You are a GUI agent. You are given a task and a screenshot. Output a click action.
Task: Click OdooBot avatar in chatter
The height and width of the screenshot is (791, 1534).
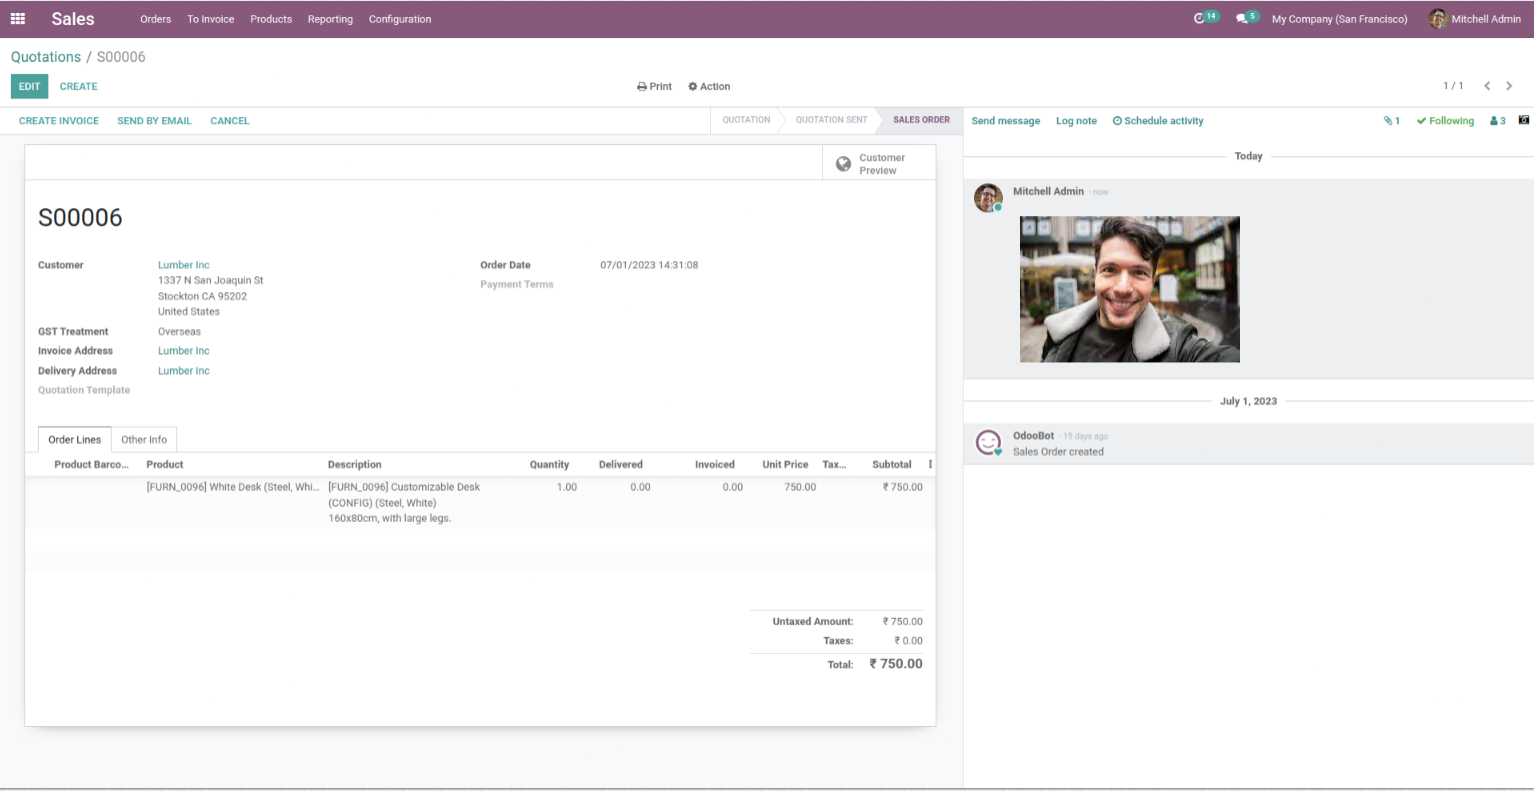(x=988, y=442)
